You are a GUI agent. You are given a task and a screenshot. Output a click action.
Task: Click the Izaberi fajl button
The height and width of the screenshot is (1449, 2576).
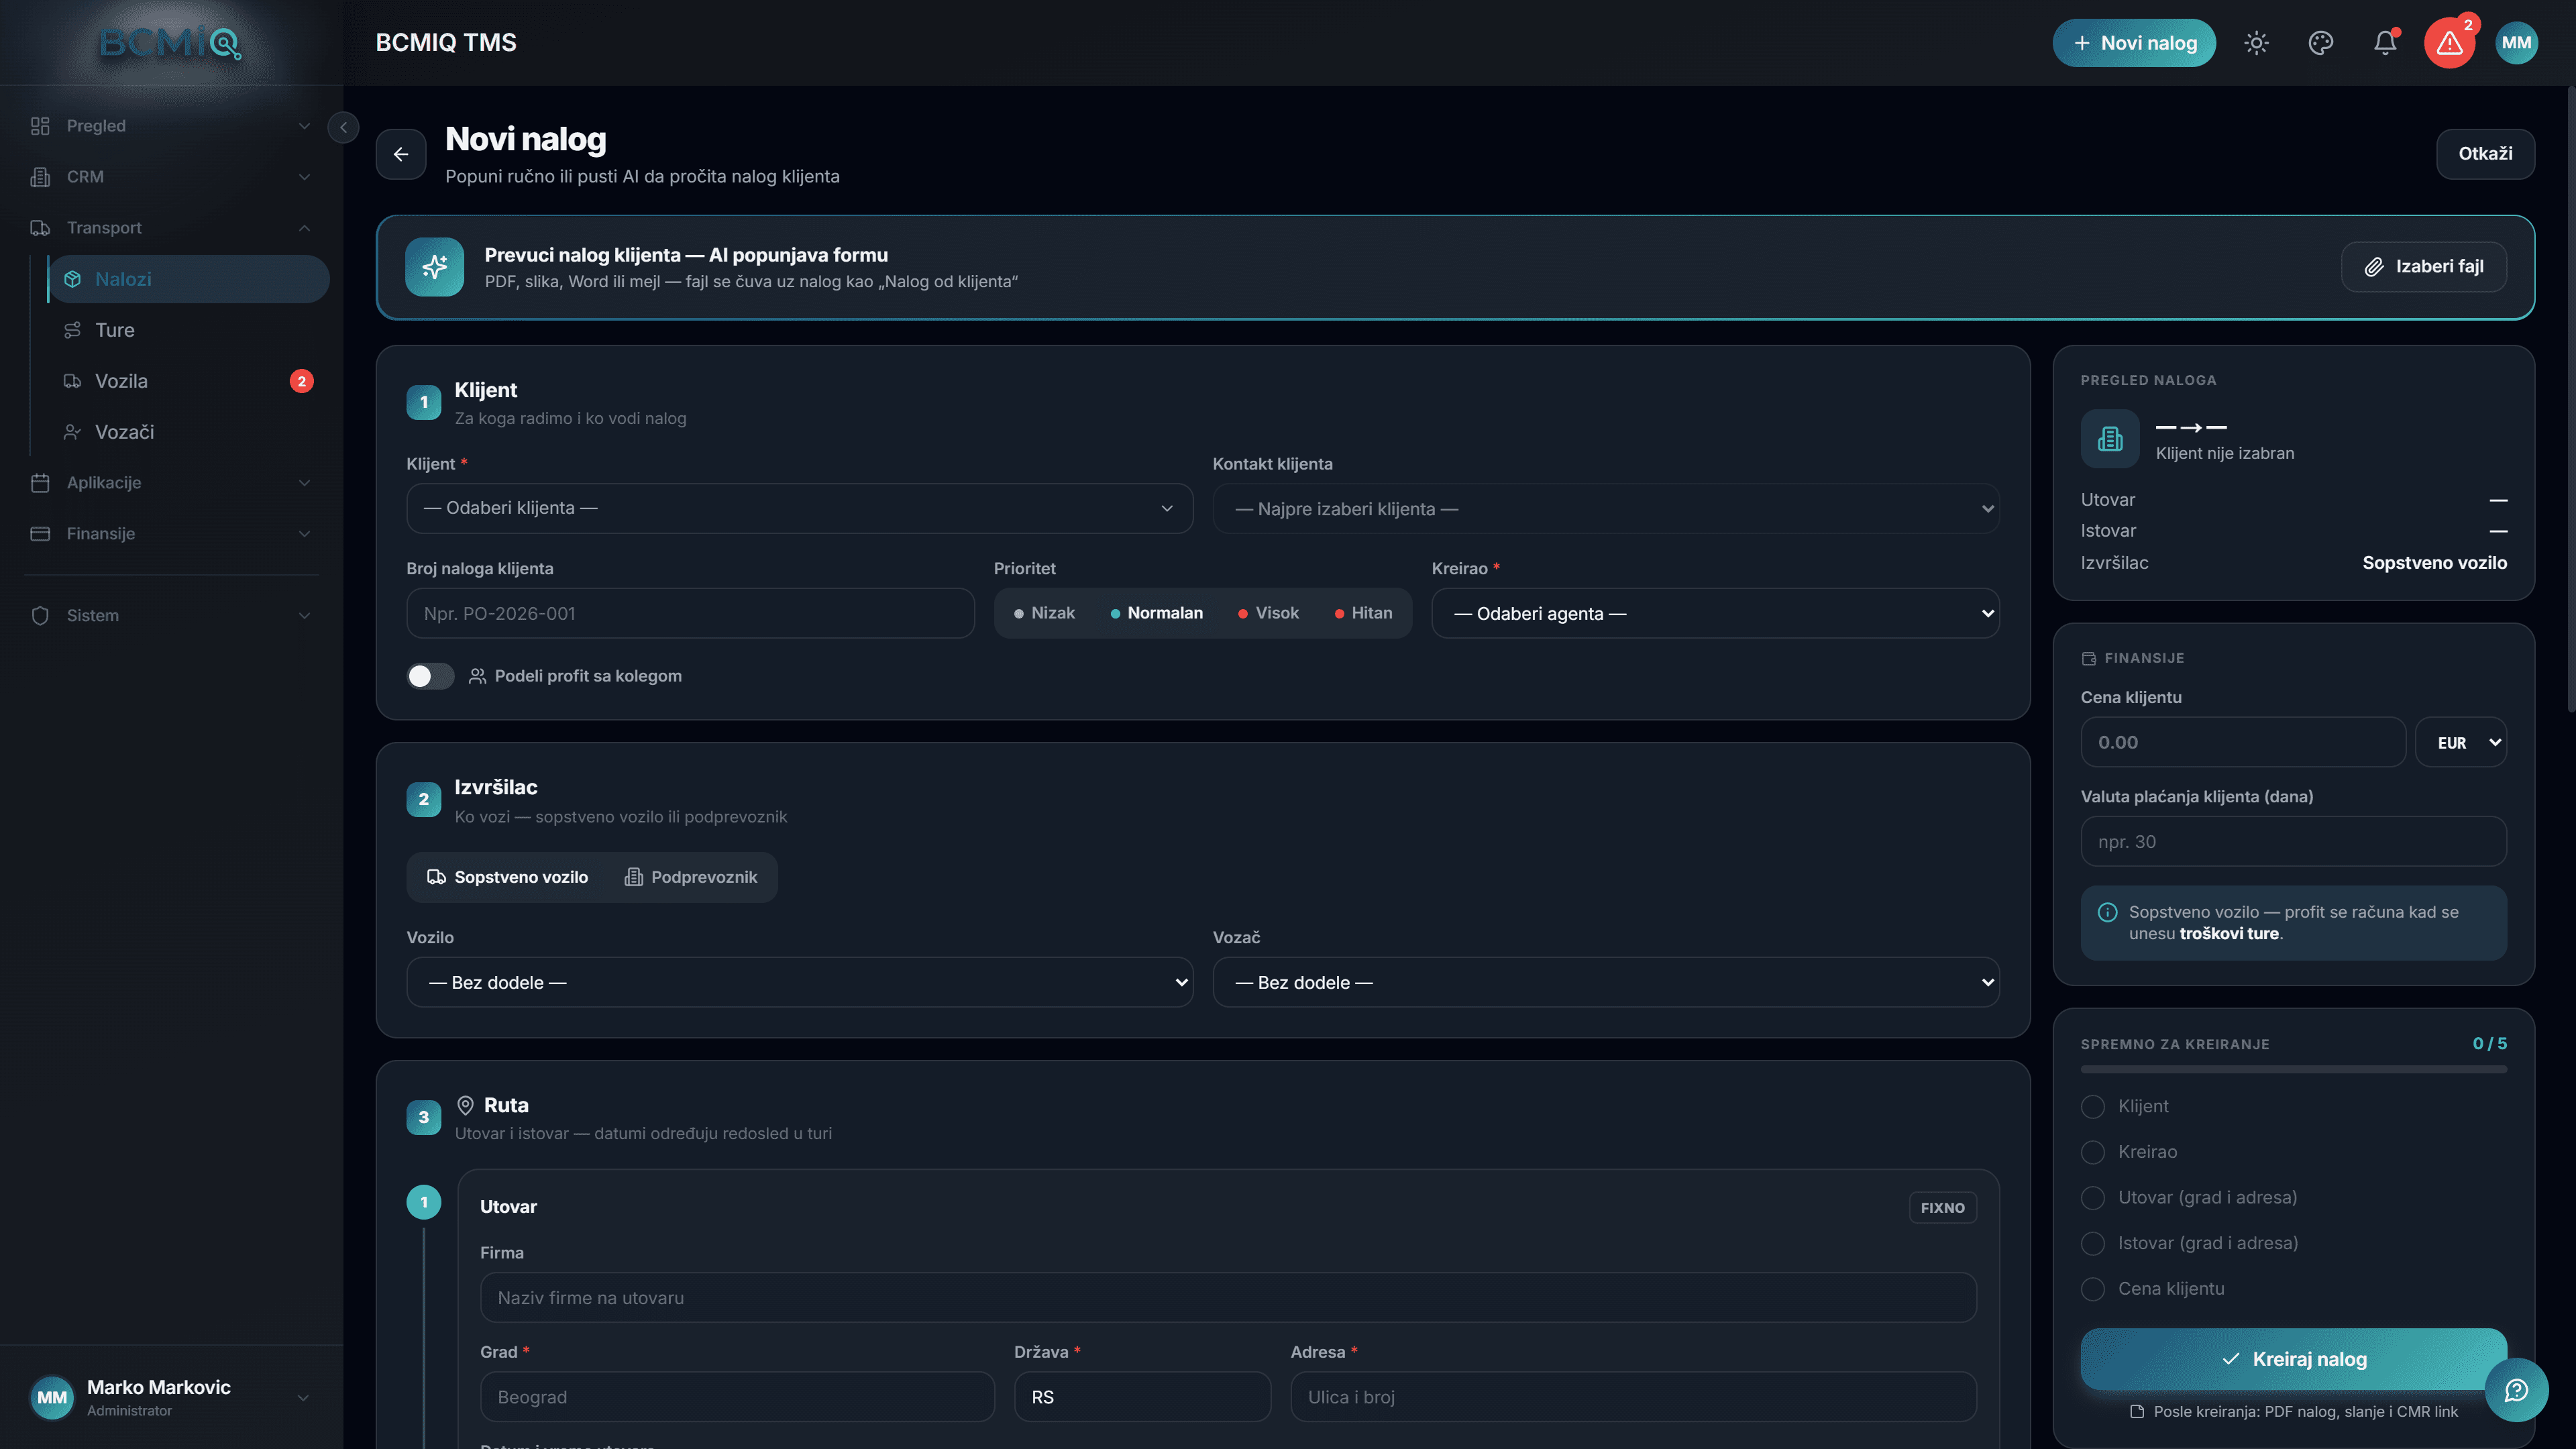click(x=2423, y=267)
